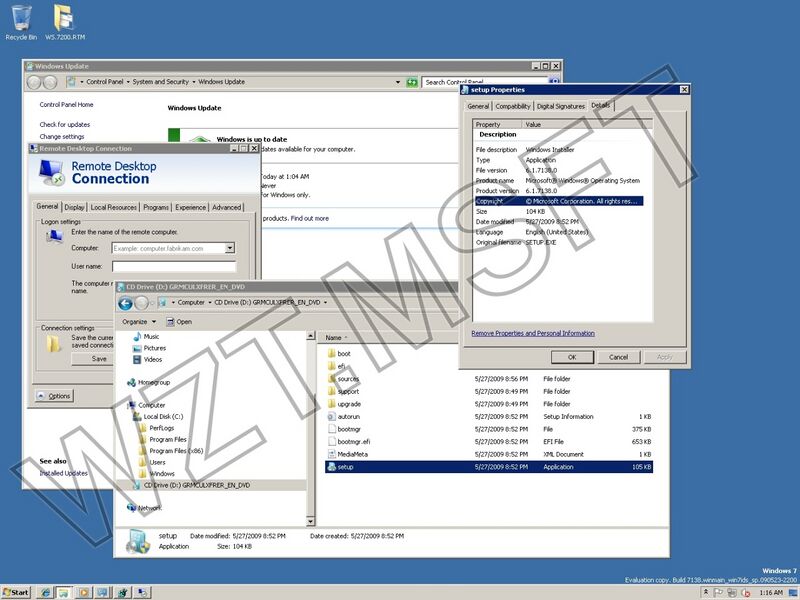Select Program Files (x86) folder in tree
The height and width of the screenshot is (600, 800).
[x=171, y=451]
